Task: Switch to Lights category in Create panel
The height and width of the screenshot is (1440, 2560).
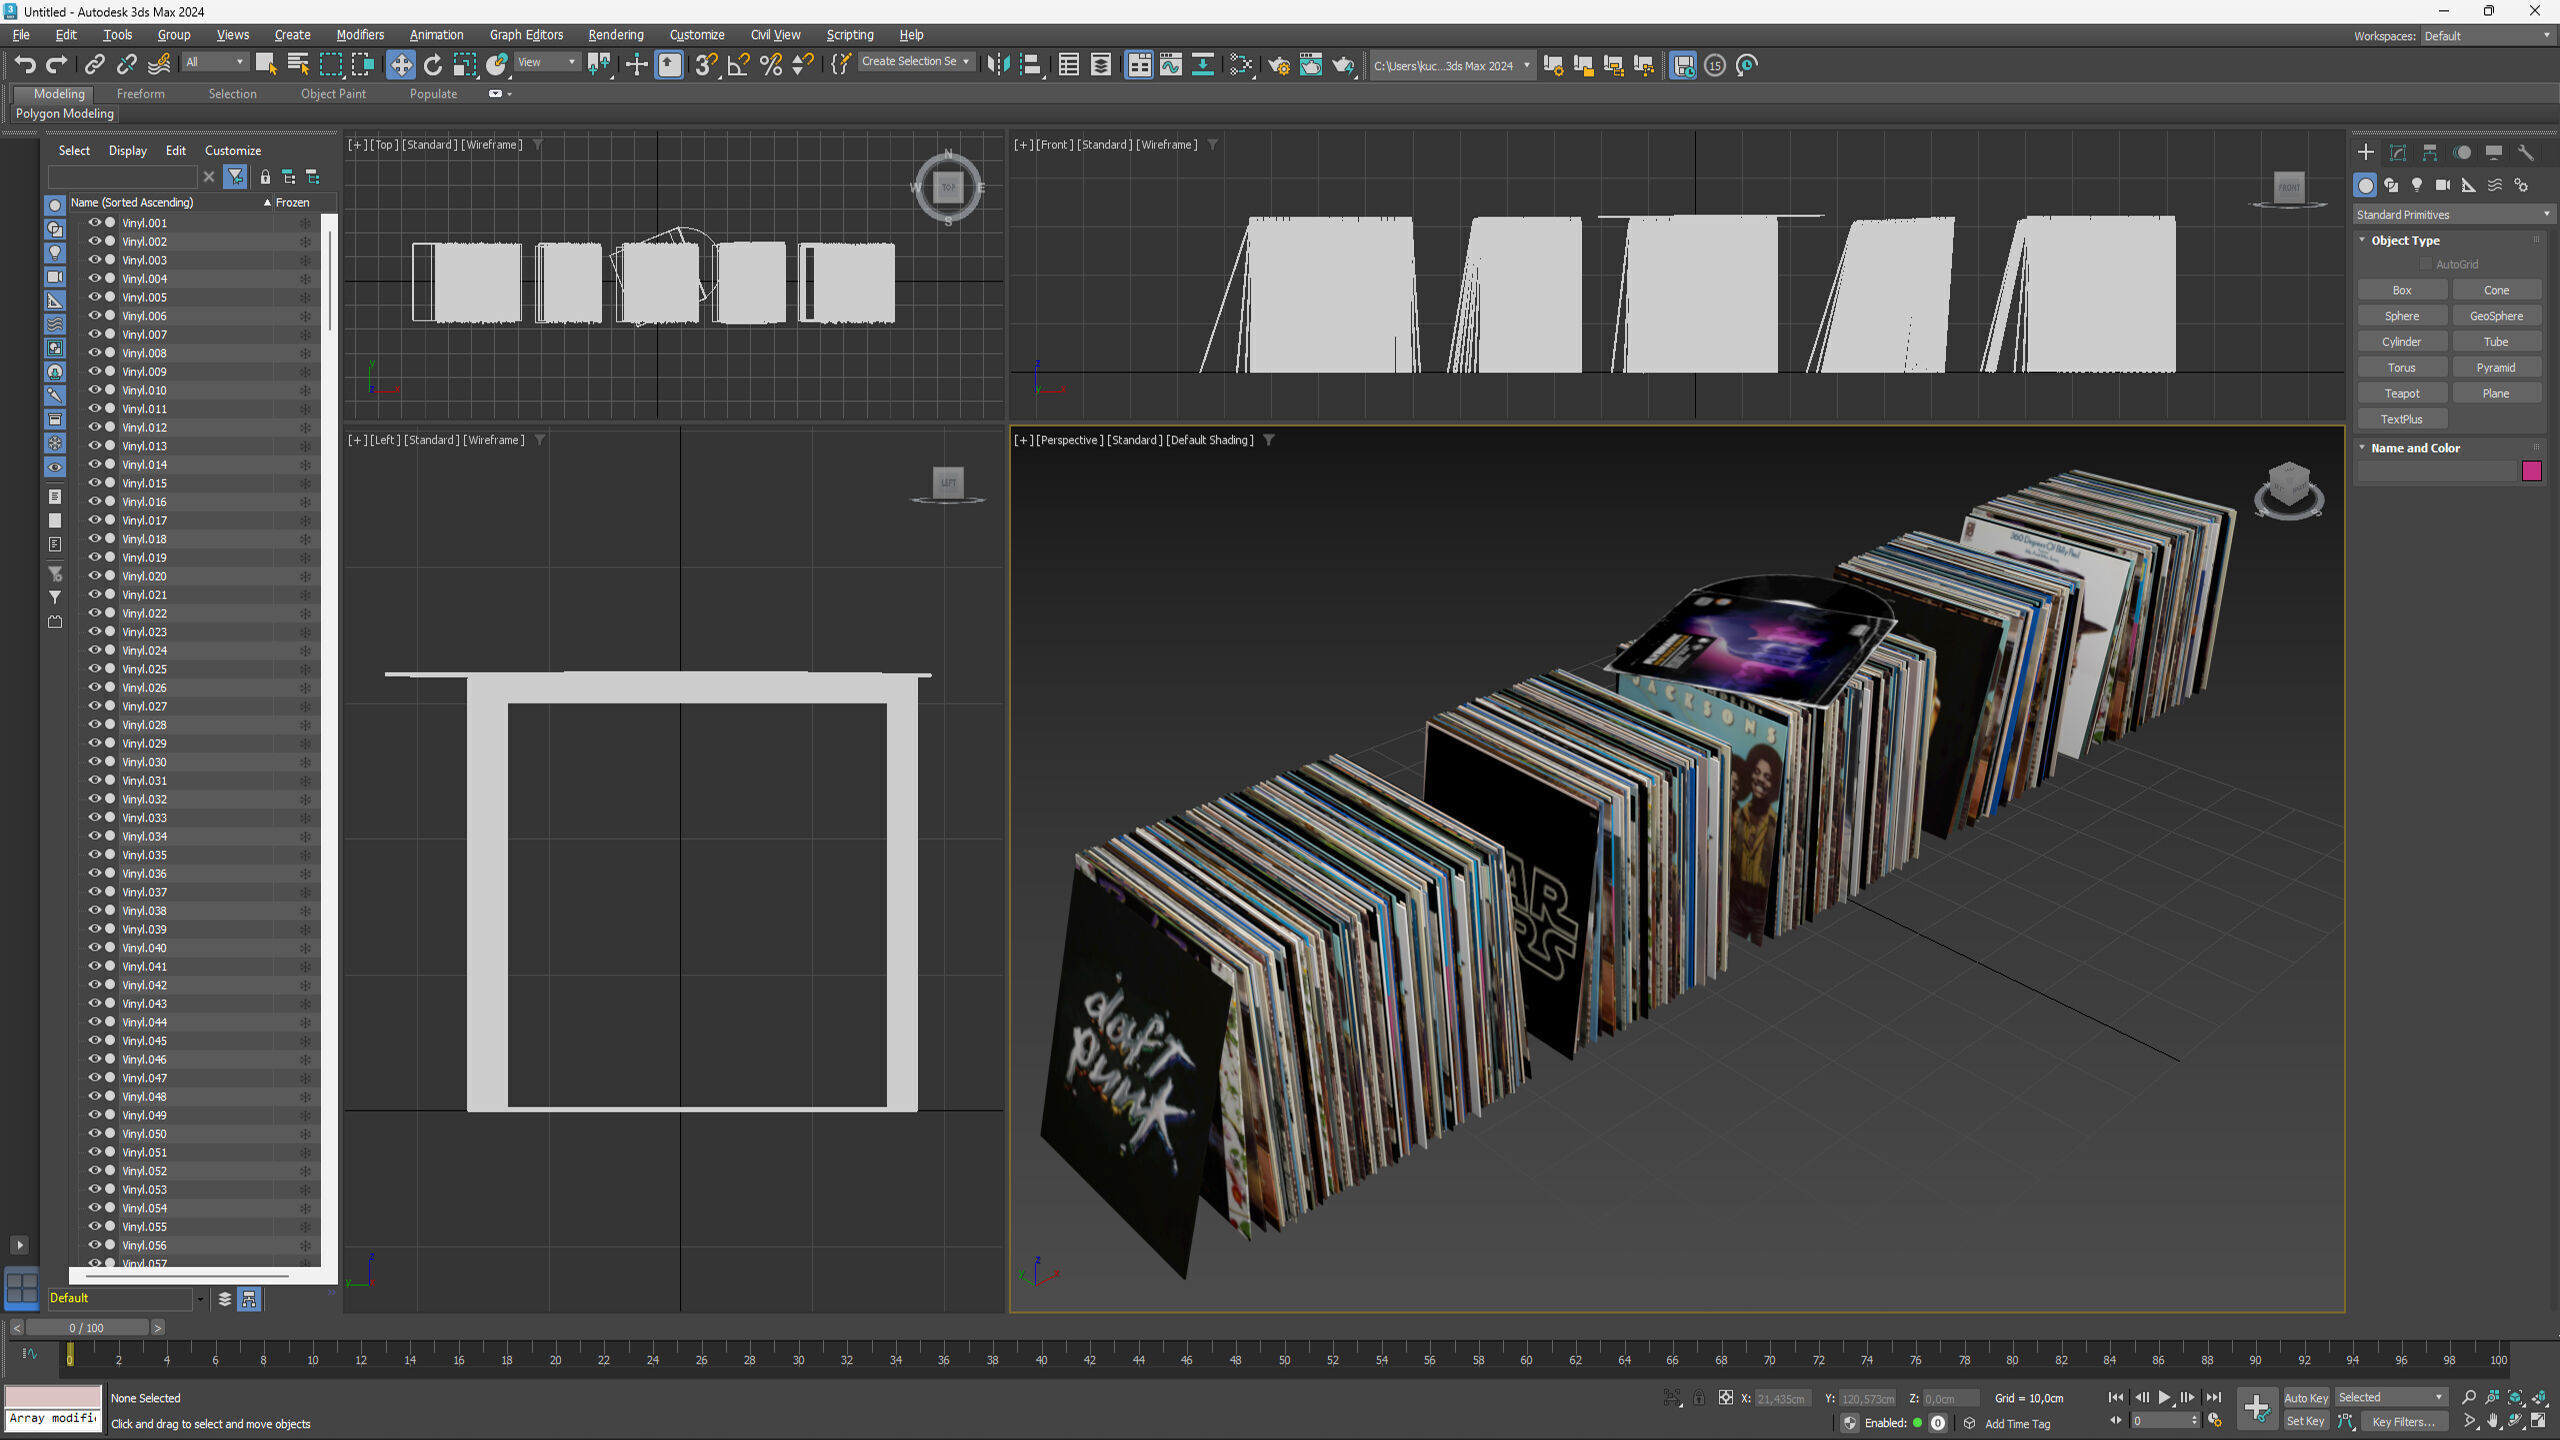Action: click(2417, 185)
